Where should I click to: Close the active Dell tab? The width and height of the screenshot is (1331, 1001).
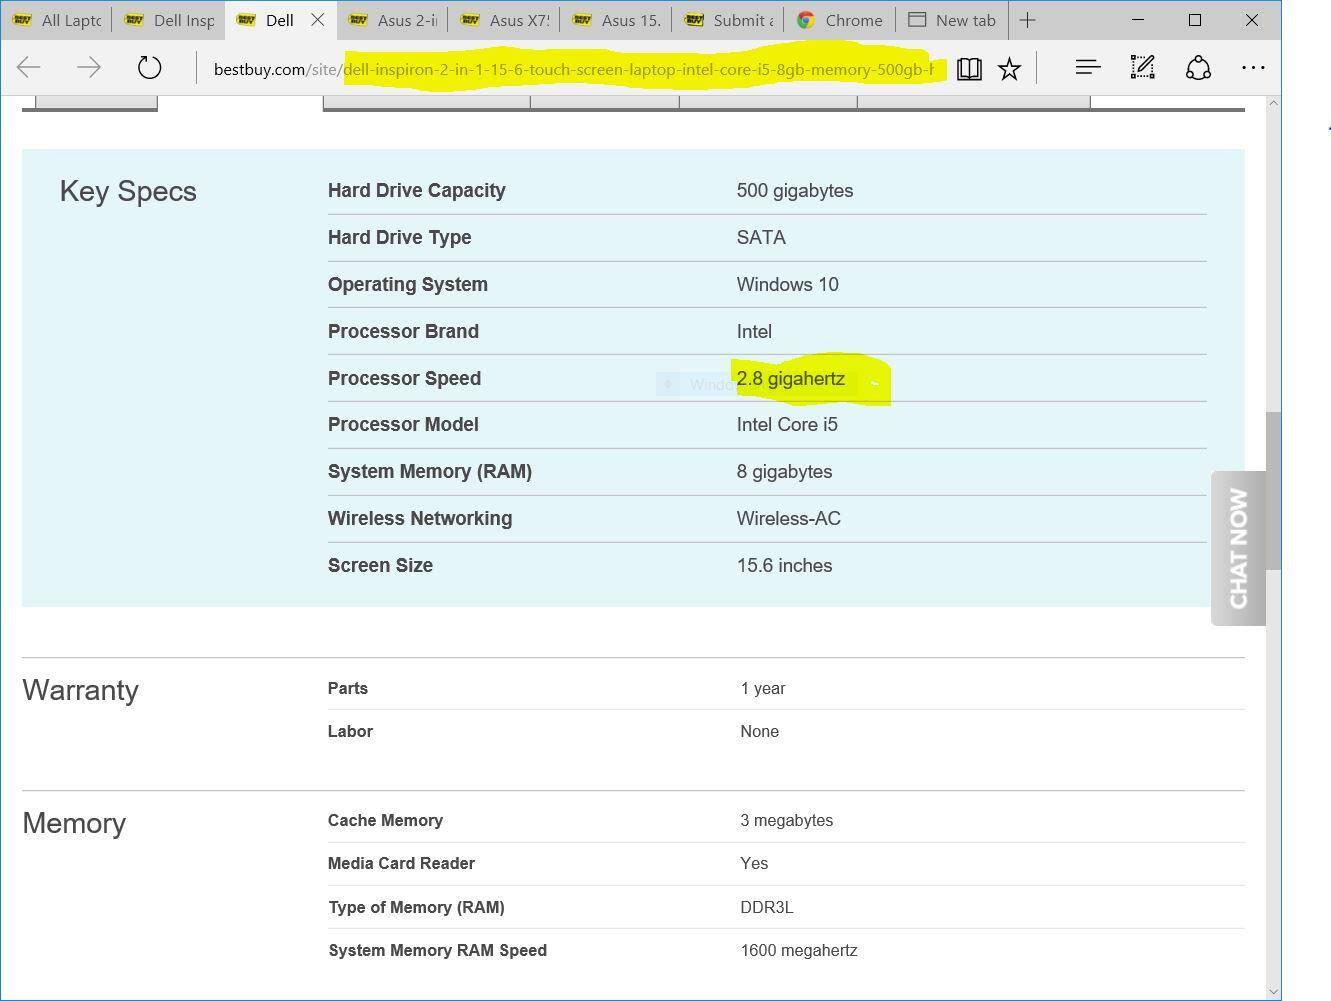(x=317, y=20)
